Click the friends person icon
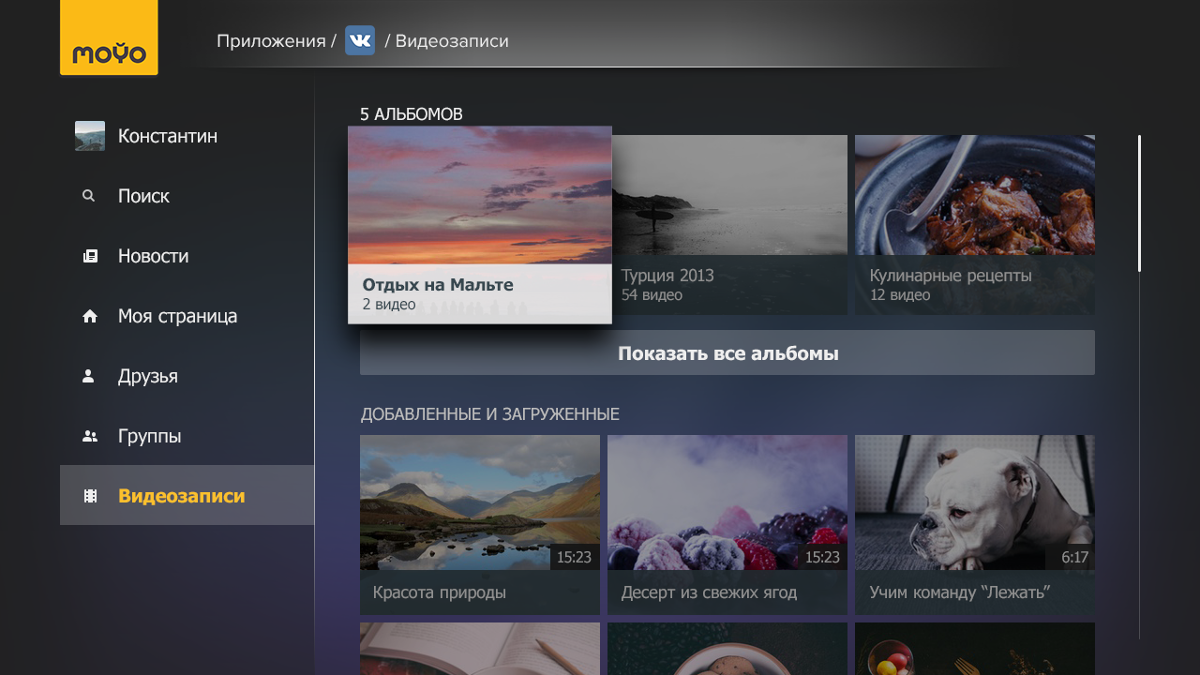This screenshot has height=675, width=1200. click(89, 376)
